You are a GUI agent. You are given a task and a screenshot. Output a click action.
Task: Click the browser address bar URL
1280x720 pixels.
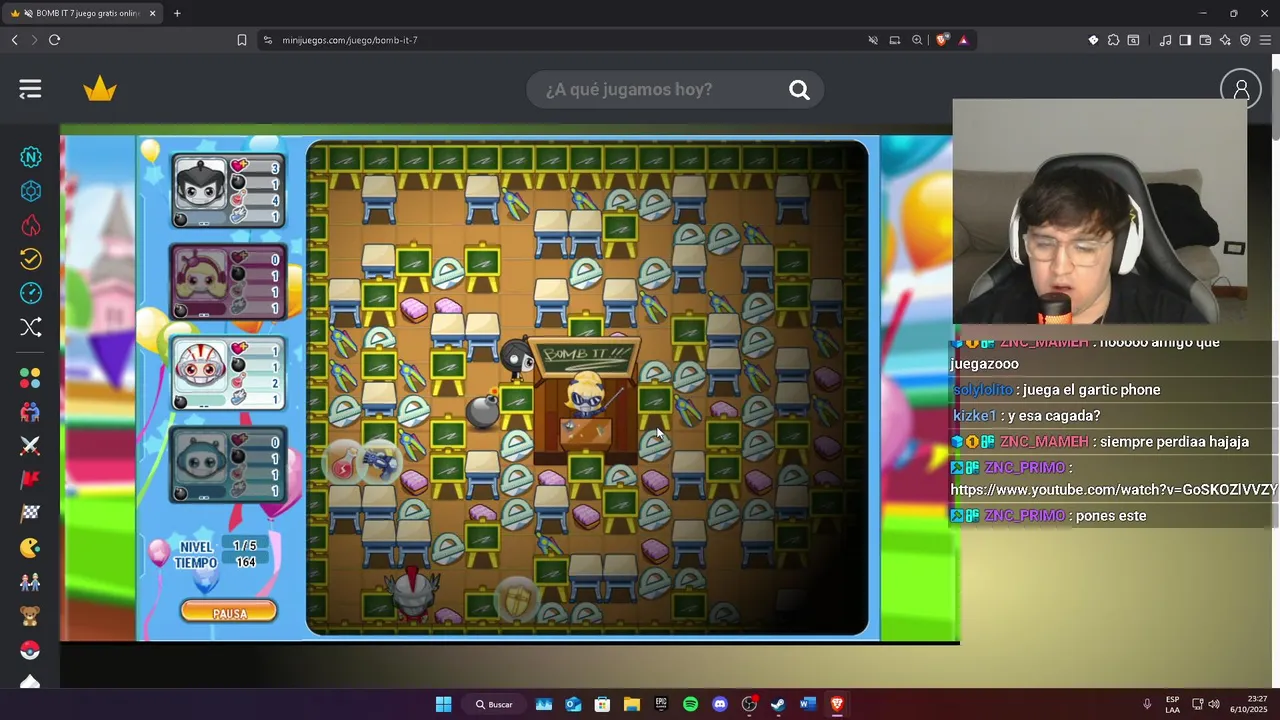click(350, 40)
